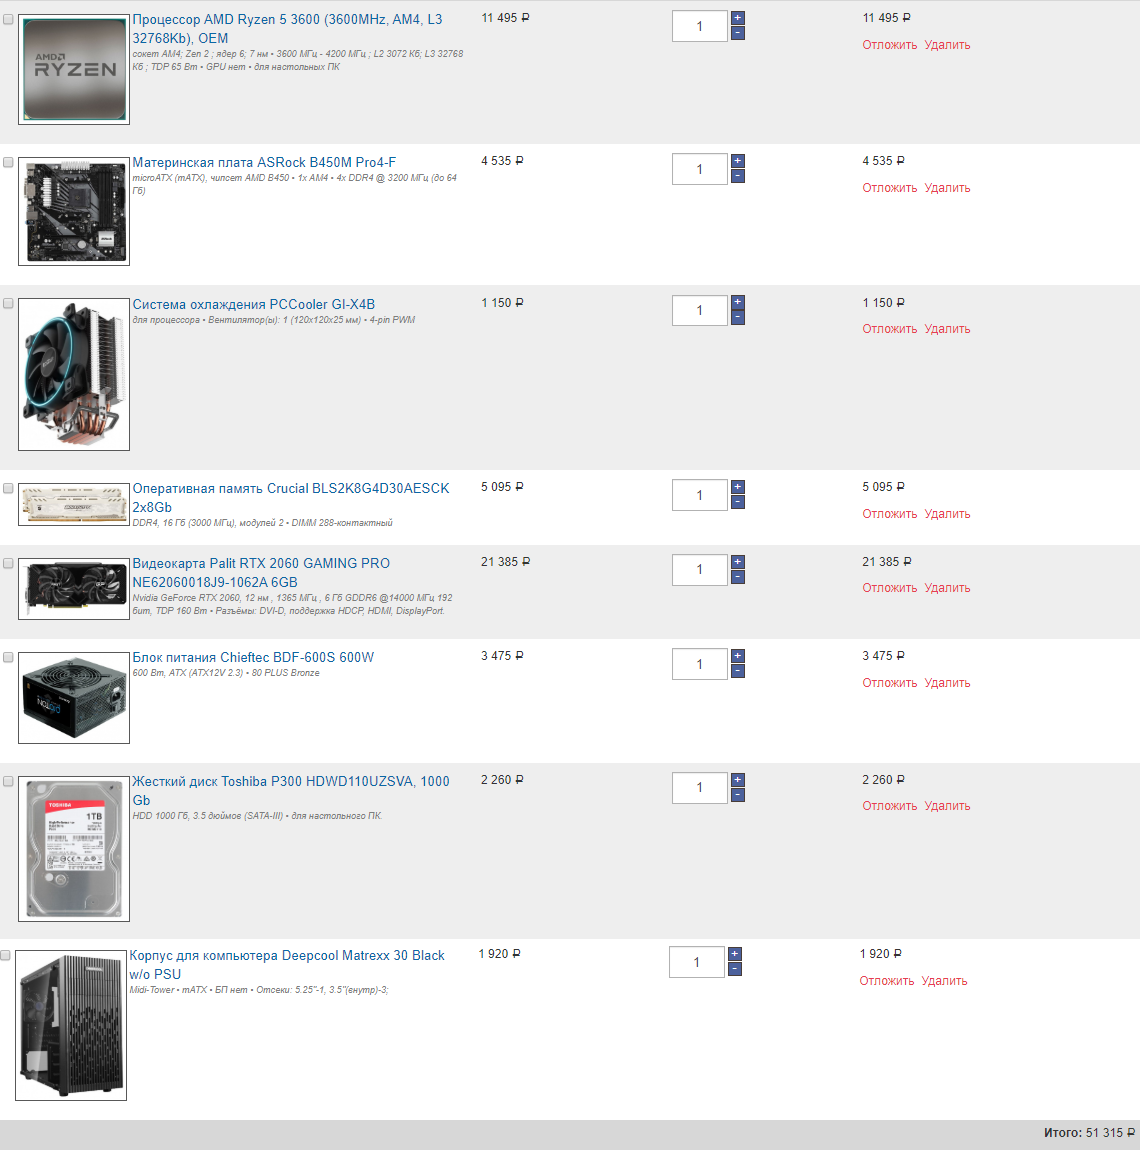Increase quantity of Toshiba P300 hard drive

(x=737, y=780)
